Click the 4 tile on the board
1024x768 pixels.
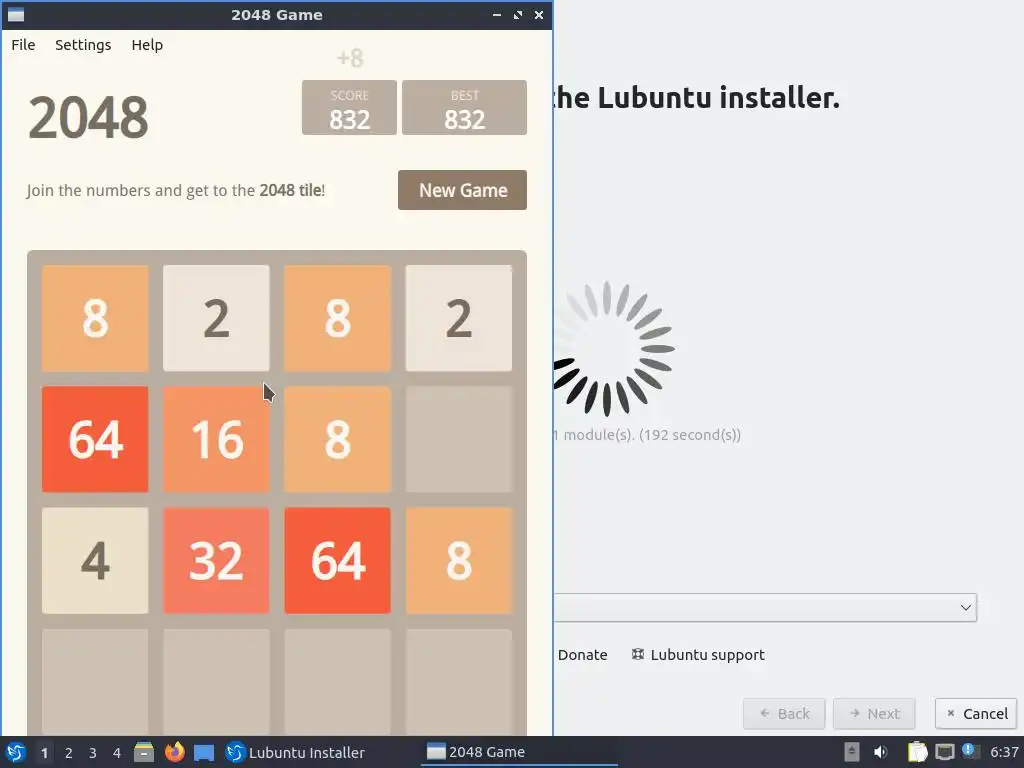pos(95,560)
